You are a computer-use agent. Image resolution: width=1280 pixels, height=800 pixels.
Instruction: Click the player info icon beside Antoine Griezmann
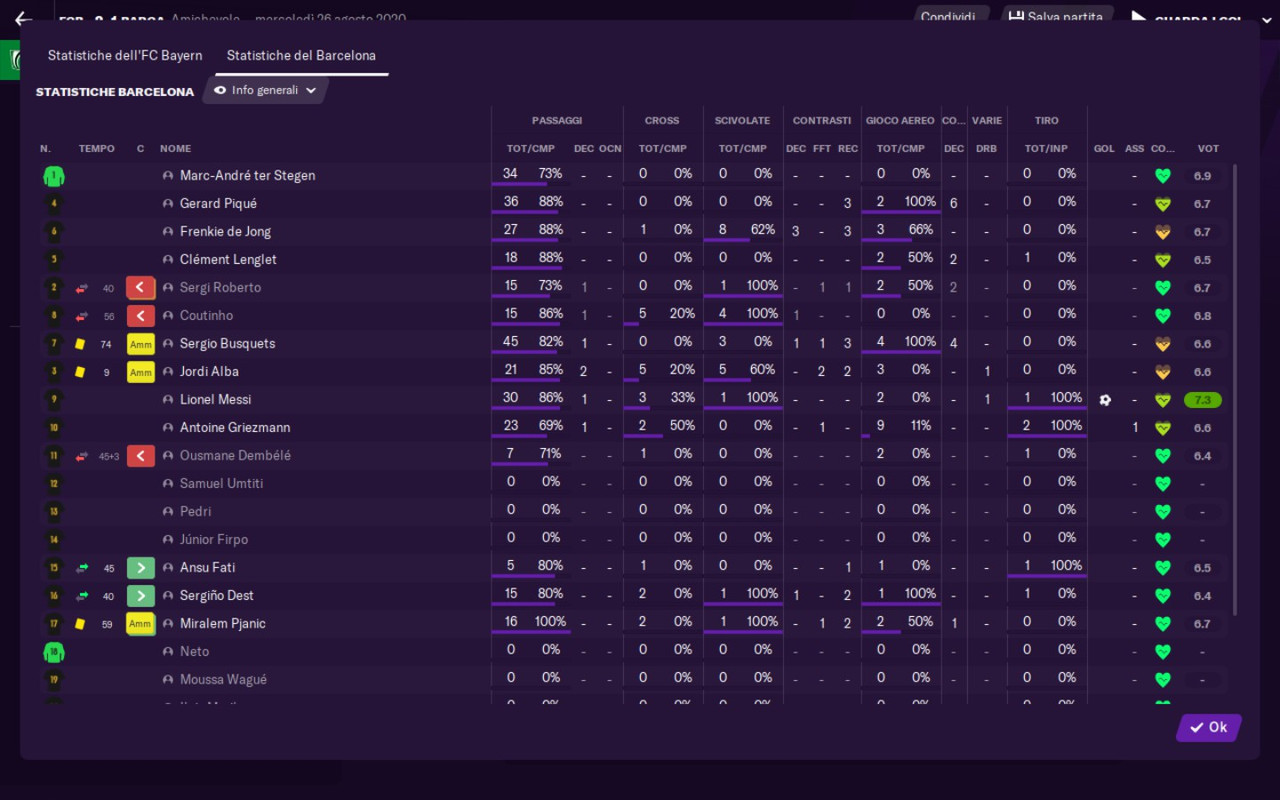tap(168, 428)
